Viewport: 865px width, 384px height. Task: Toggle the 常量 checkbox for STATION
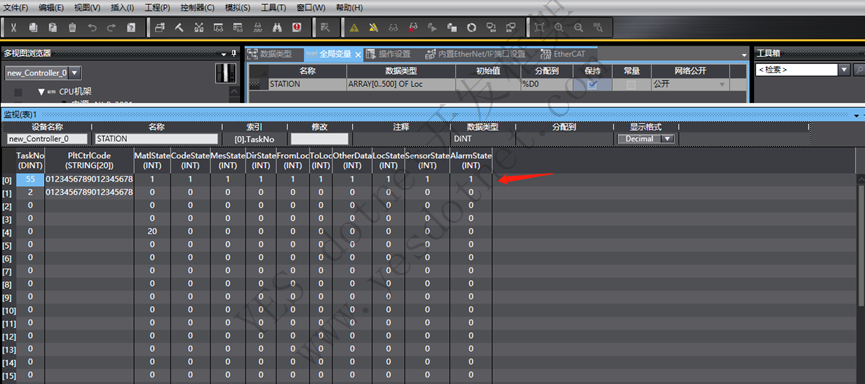pyautogui.click(x=631, y=84)
